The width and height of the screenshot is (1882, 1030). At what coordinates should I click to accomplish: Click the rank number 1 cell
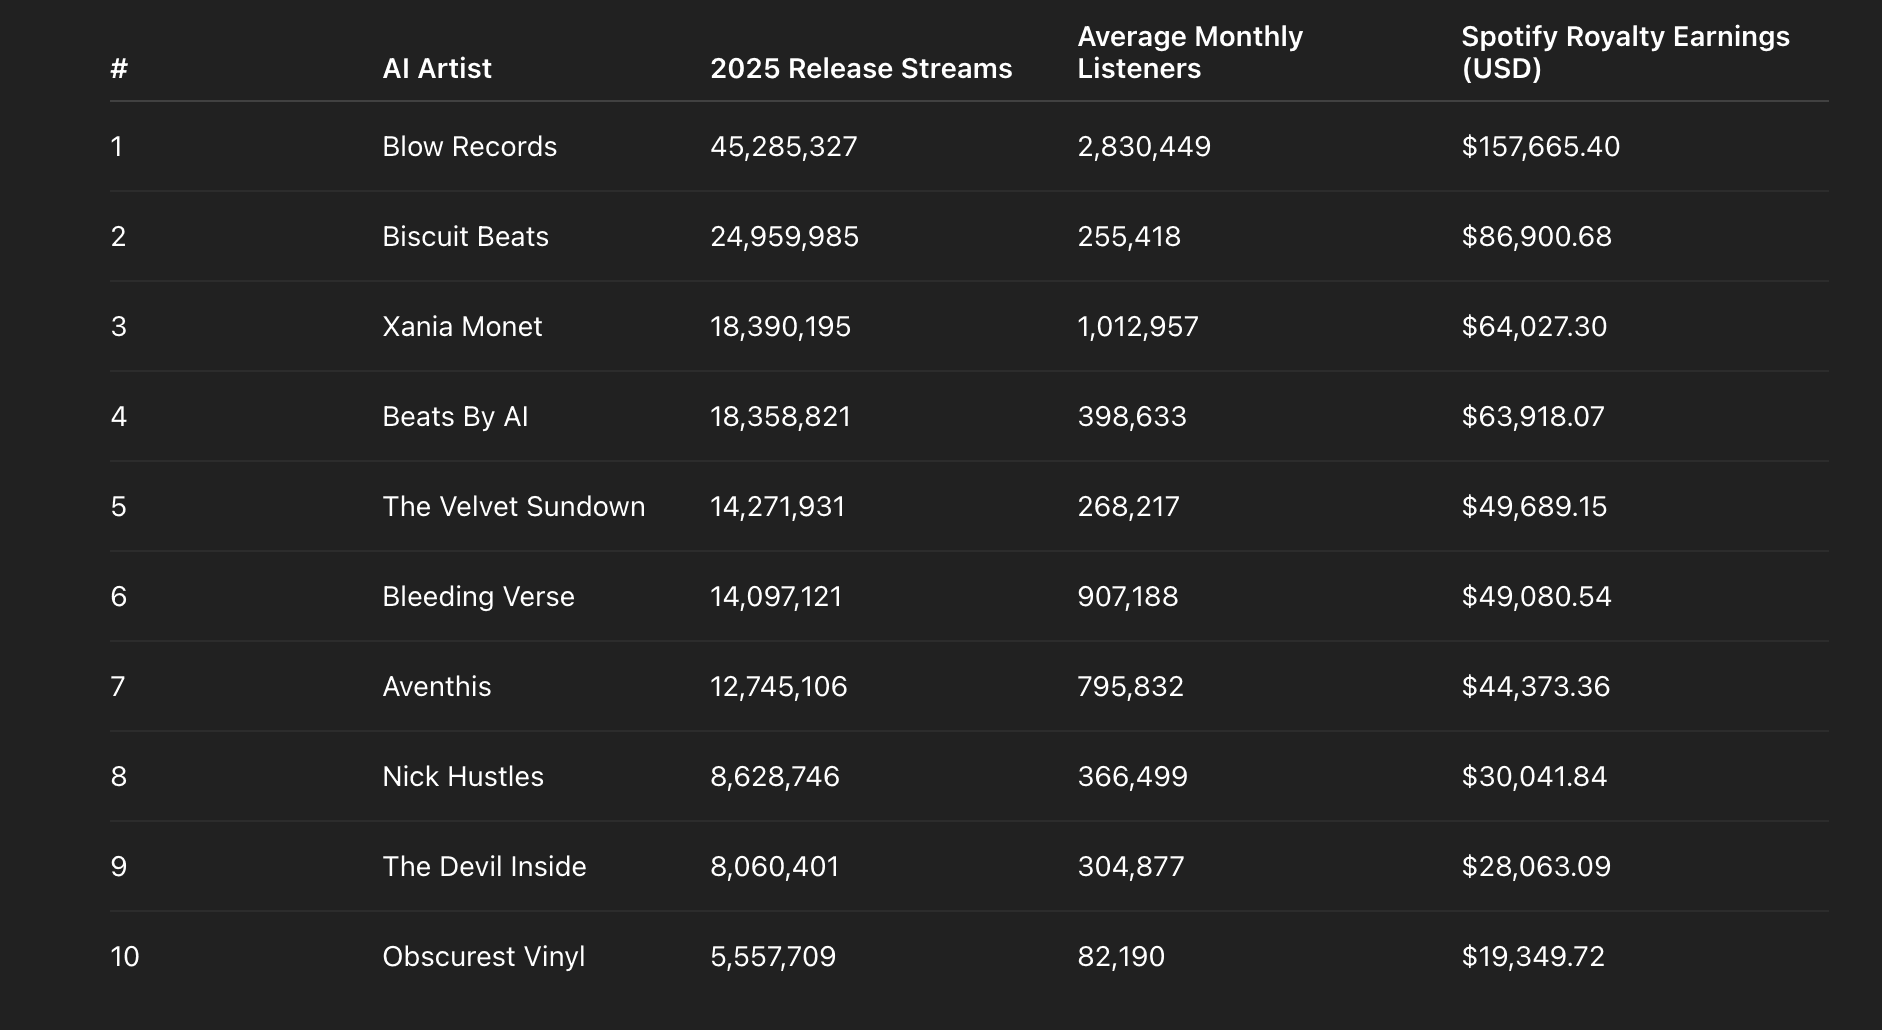[119, 146]
